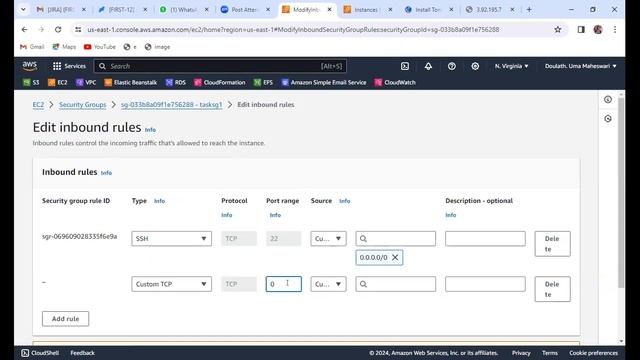Open the help question mark icon
The width and height of the screenshot is (640, 360).
pyautogui.click(x=451, y=66)
